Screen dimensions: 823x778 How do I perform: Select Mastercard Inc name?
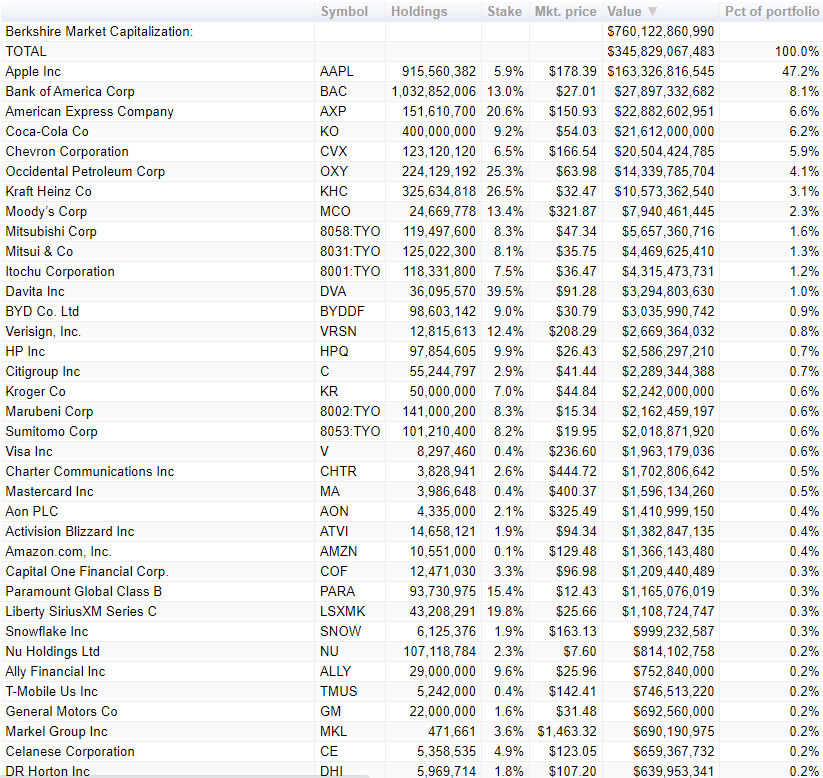pos(49,491)
